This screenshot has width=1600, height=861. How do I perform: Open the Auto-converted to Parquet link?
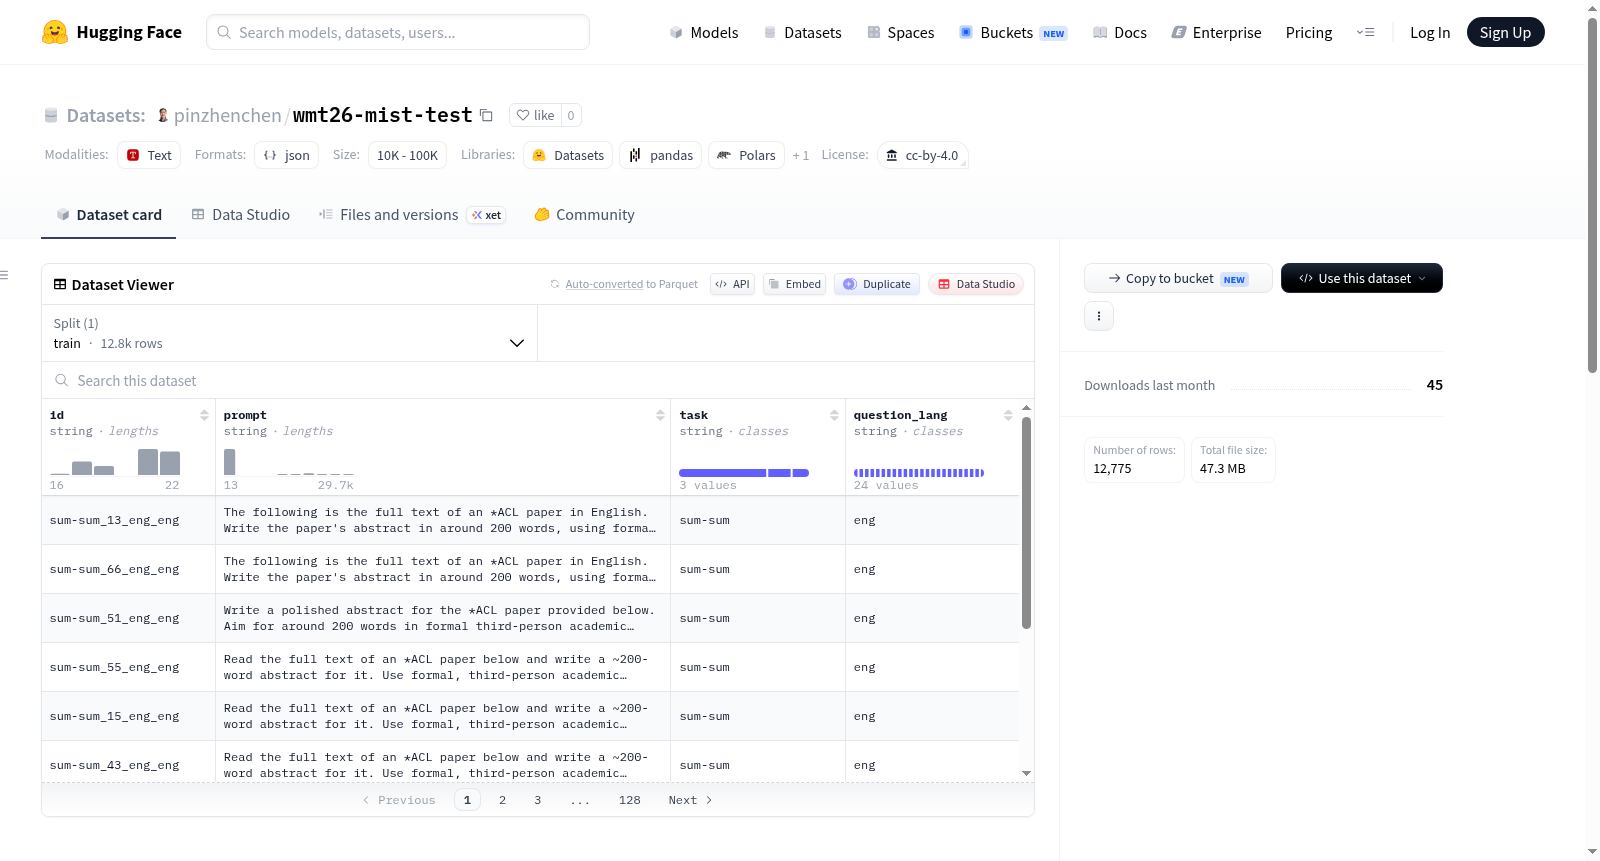(631, 284)
